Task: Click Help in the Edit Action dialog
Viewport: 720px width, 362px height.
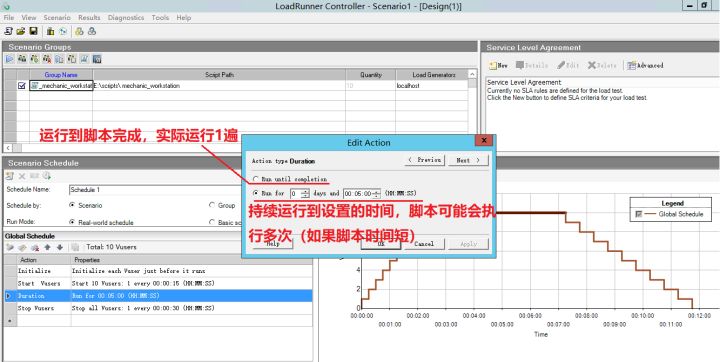Action: tap(273, 244)
